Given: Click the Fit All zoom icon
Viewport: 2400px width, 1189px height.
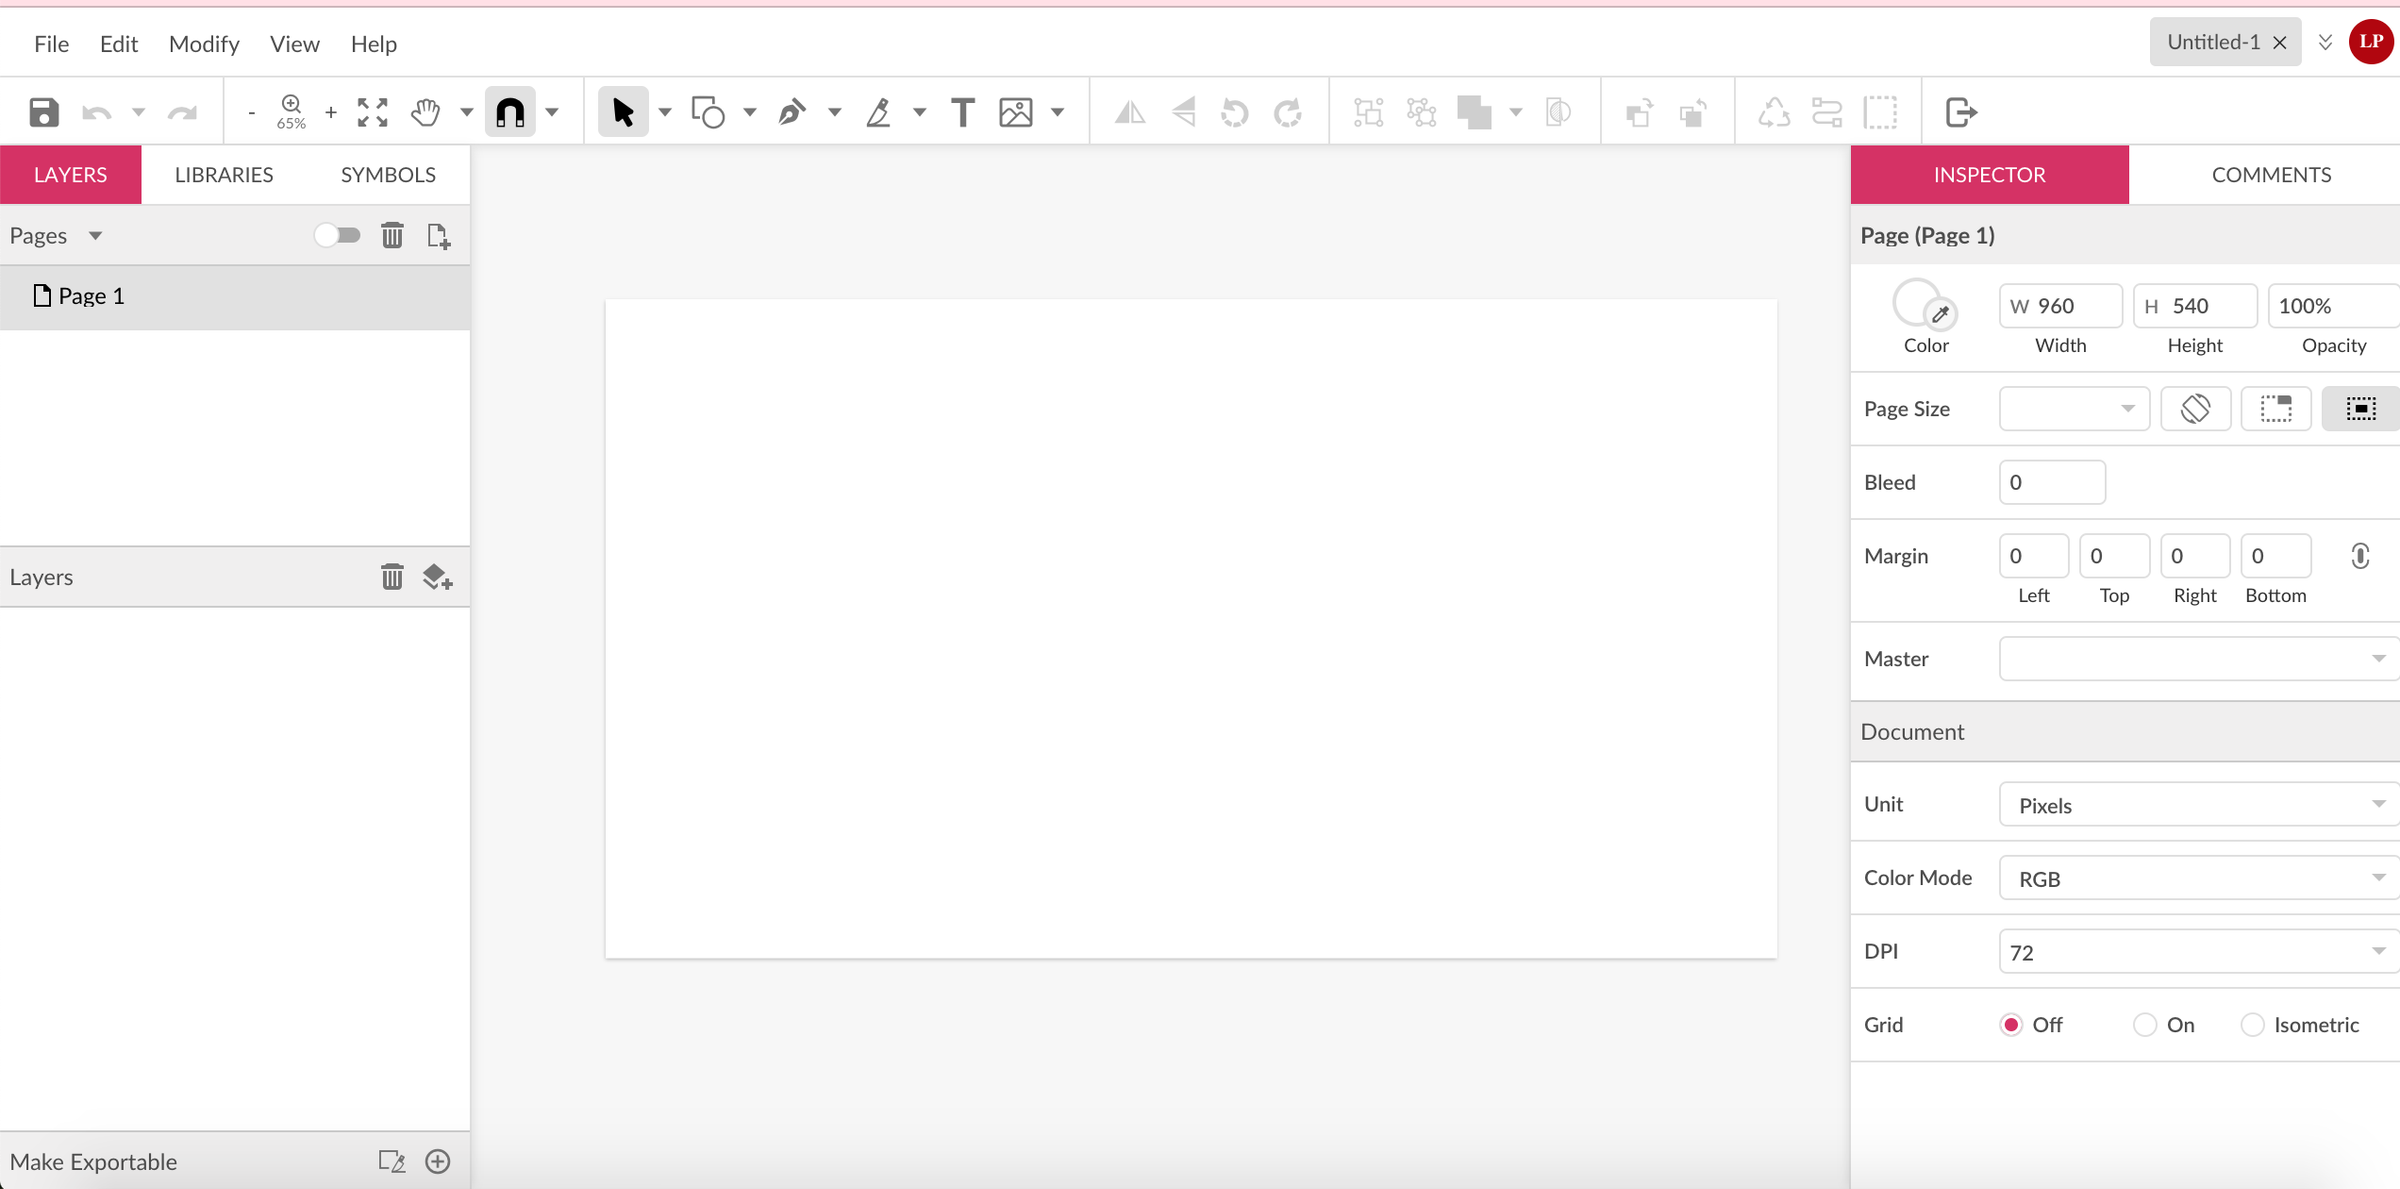Looking at the screenshot, I should point(372,112).
